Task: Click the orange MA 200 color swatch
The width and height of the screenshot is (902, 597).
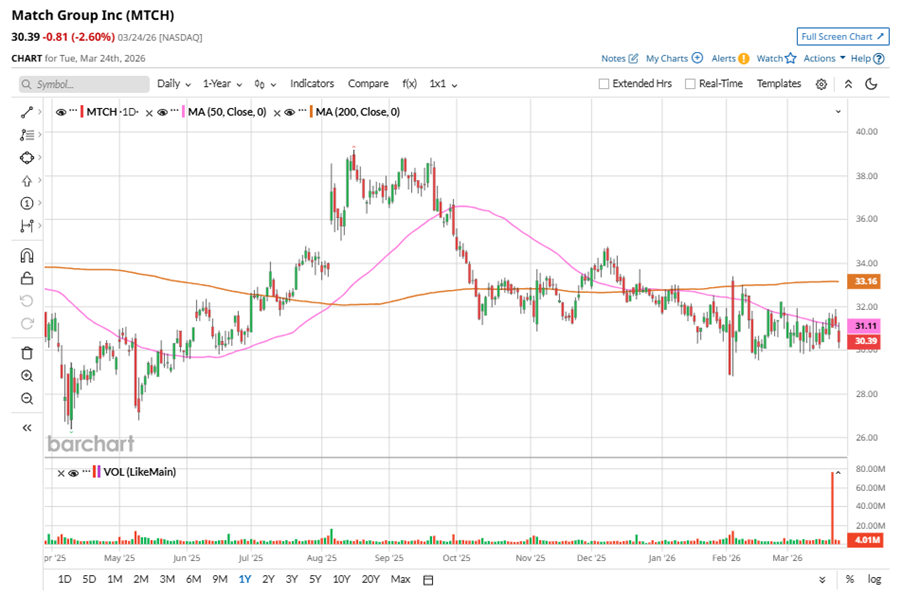Action: [311, 112]
